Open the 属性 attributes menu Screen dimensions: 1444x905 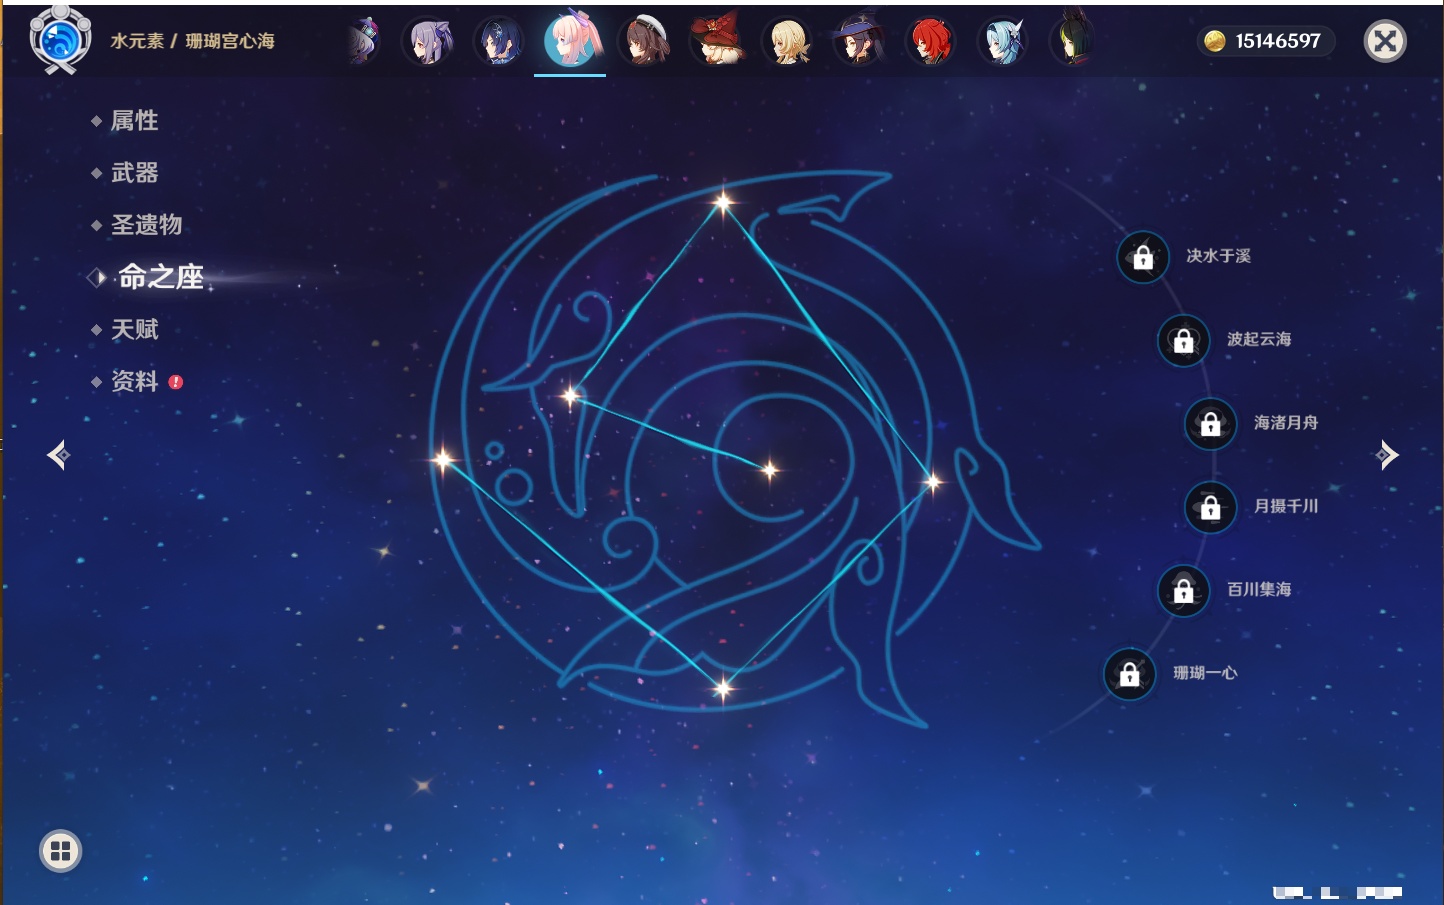(x=134, y=121)
